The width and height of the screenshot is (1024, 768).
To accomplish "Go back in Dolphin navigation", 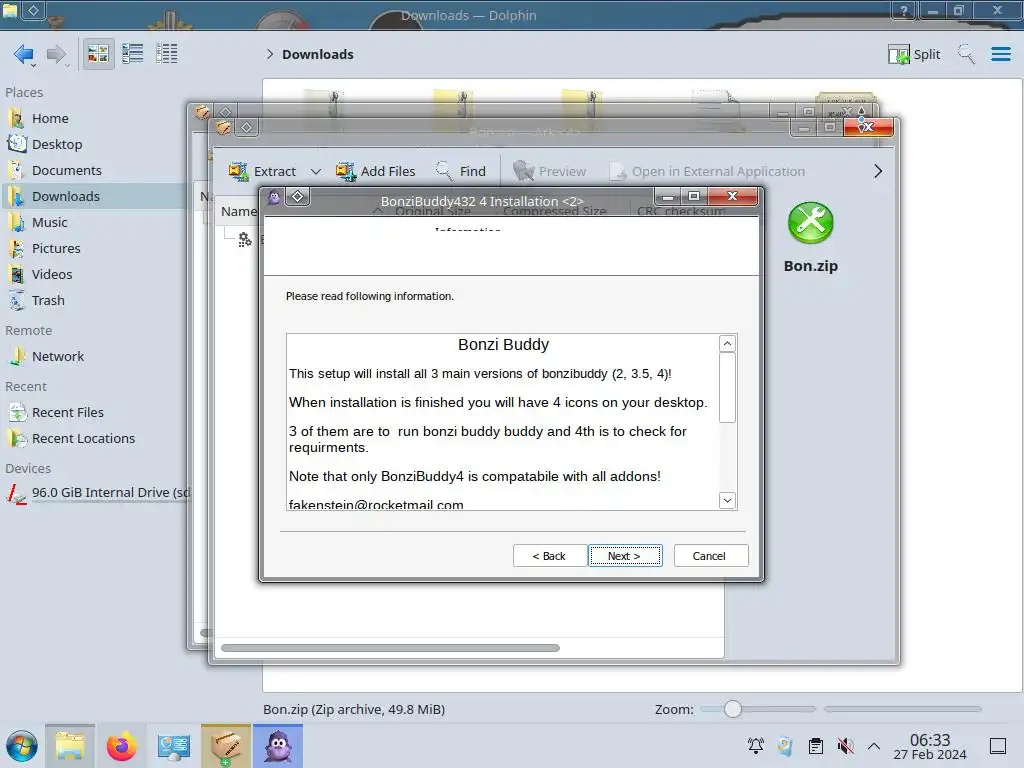I will tap(24, 54).
